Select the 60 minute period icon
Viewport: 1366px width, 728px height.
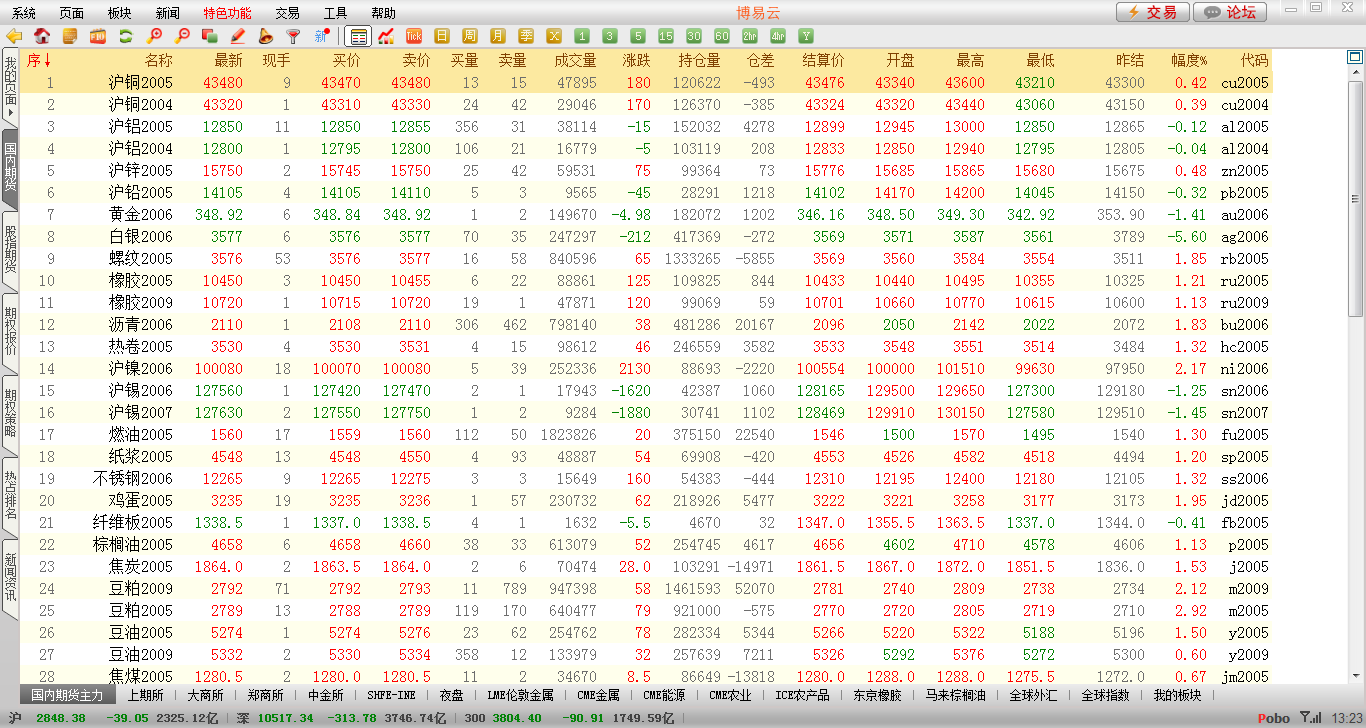tap(722, 36)
